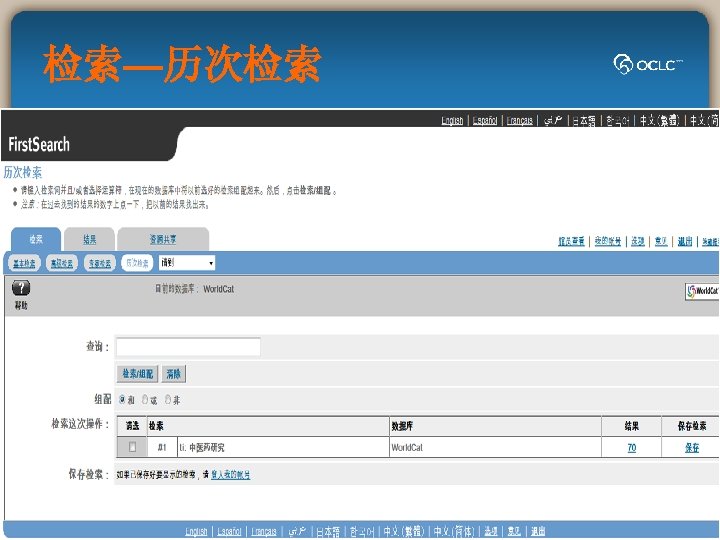Select Korean language in top bar
Image resolution: width=720 pixels, height=540 pixels.
[618, 120]
